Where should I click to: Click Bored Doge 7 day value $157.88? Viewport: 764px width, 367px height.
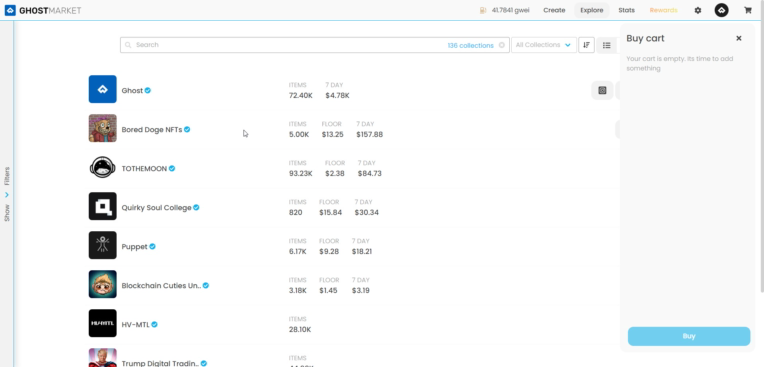[369, 135]
